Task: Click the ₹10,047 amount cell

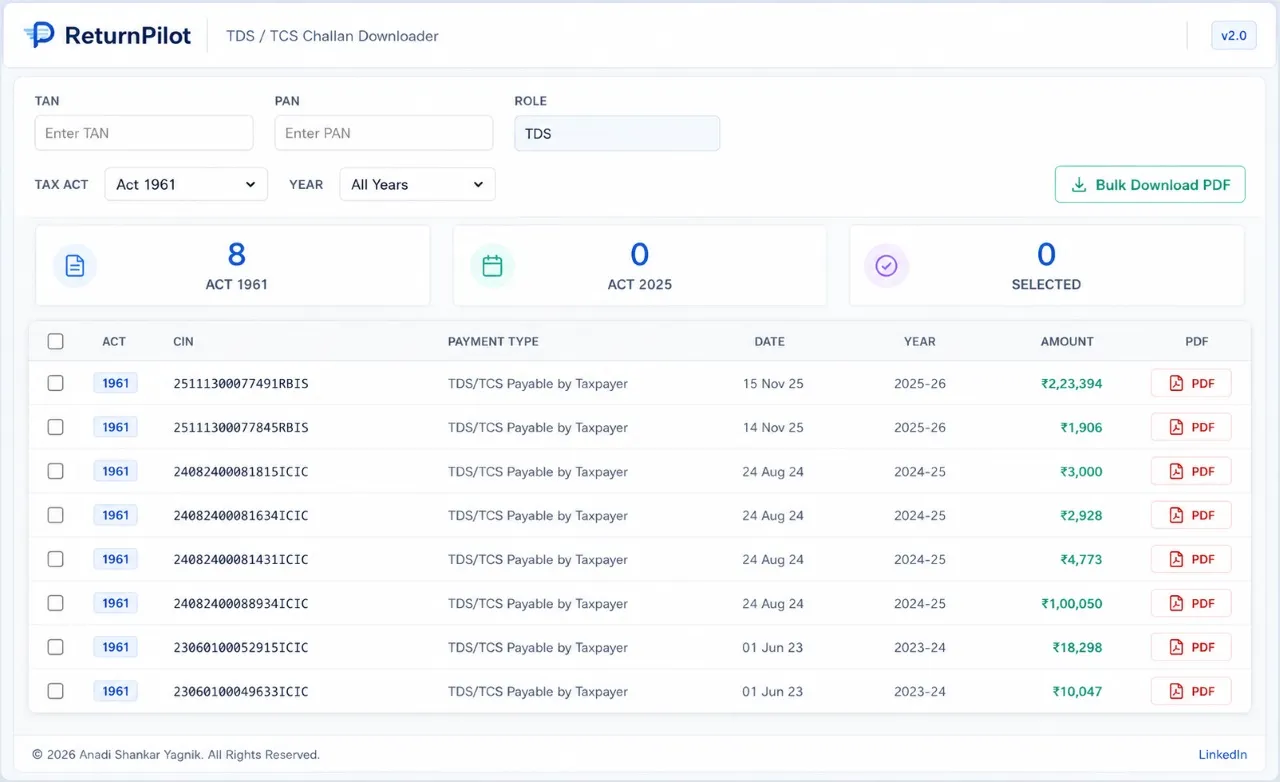Action: tap(1077, 691)
